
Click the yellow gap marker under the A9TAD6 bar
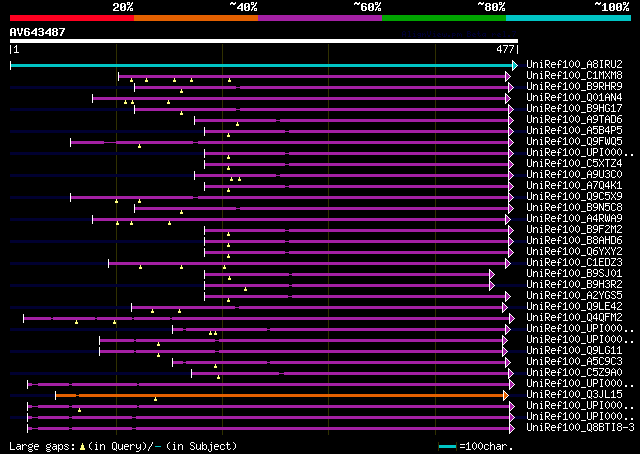tap(238, 124)
